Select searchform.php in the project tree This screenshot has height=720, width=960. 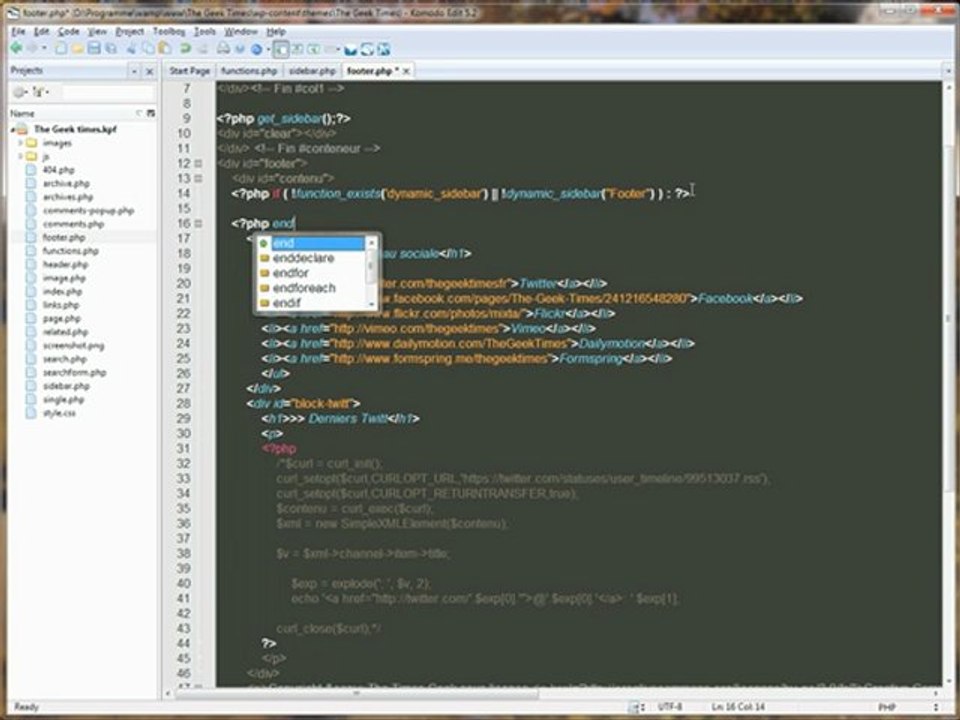pos(75,372)
